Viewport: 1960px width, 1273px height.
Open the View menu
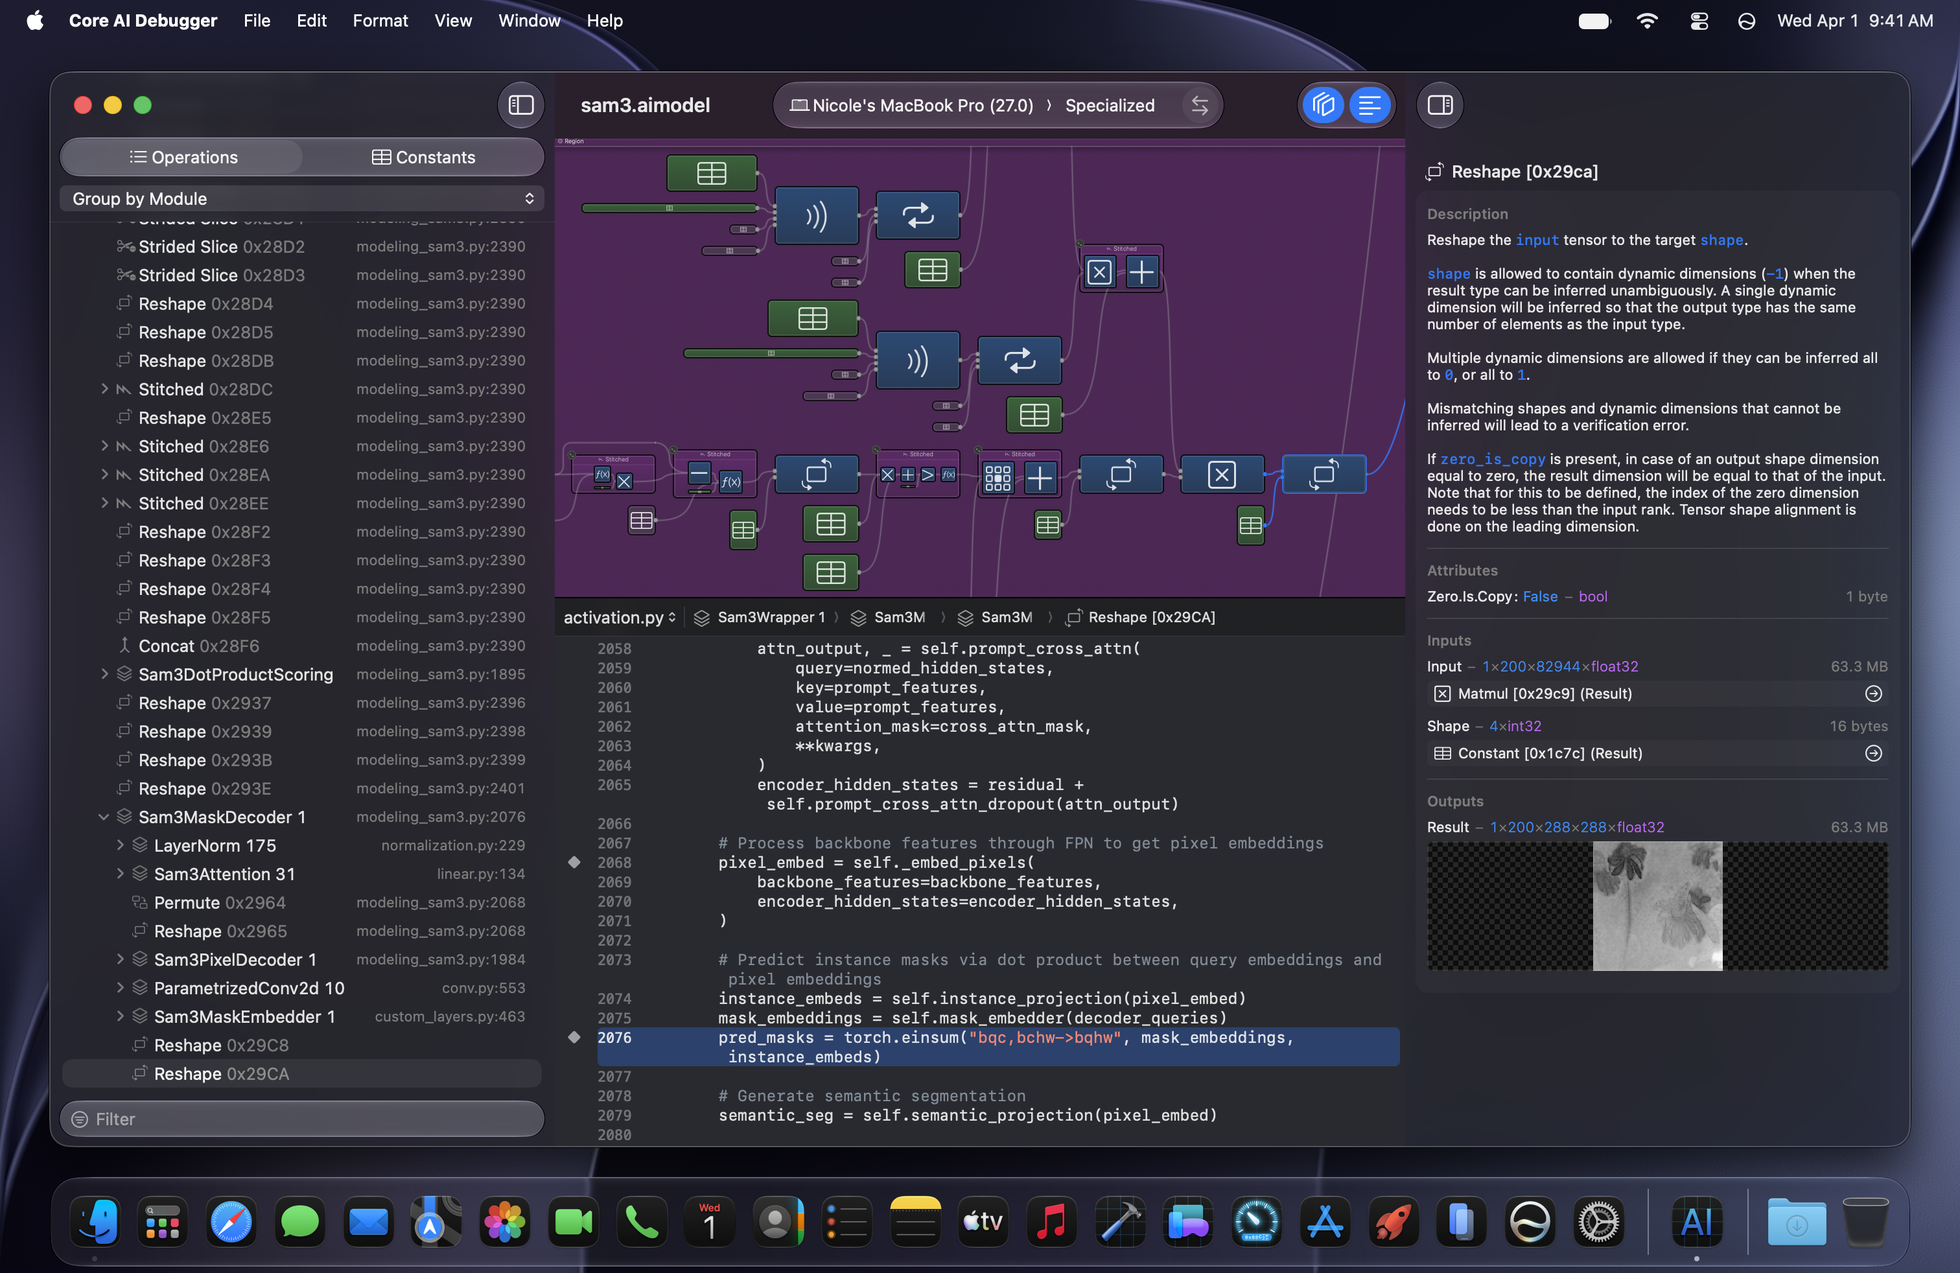[452, 20]
